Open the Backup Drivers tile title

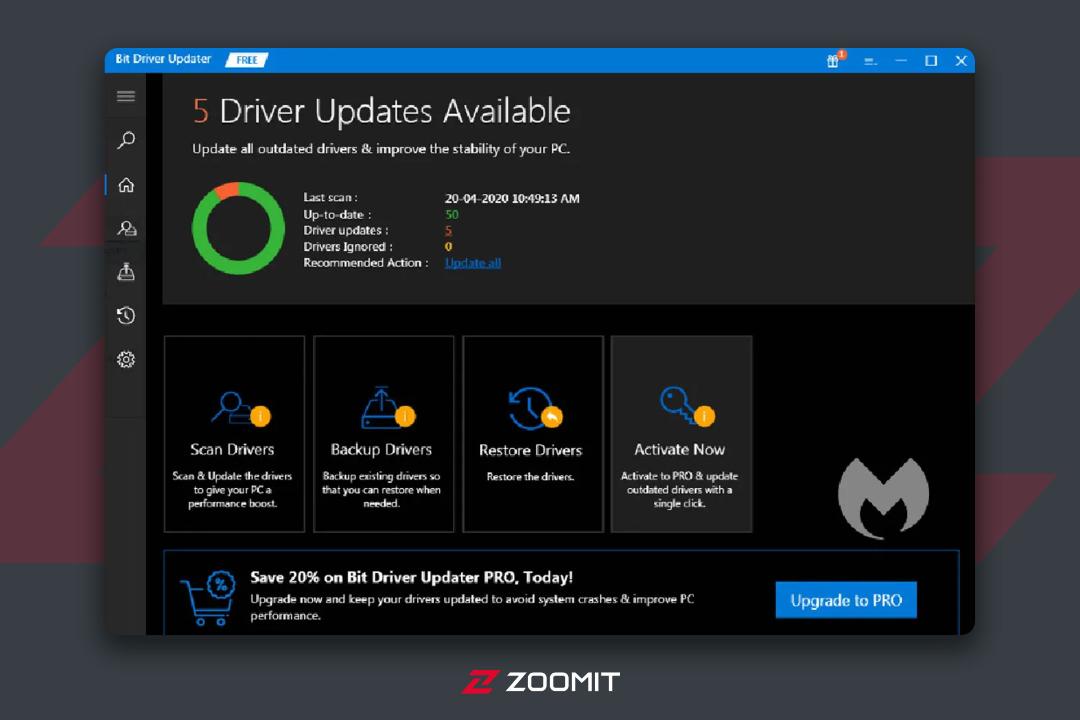pos(381,449)
